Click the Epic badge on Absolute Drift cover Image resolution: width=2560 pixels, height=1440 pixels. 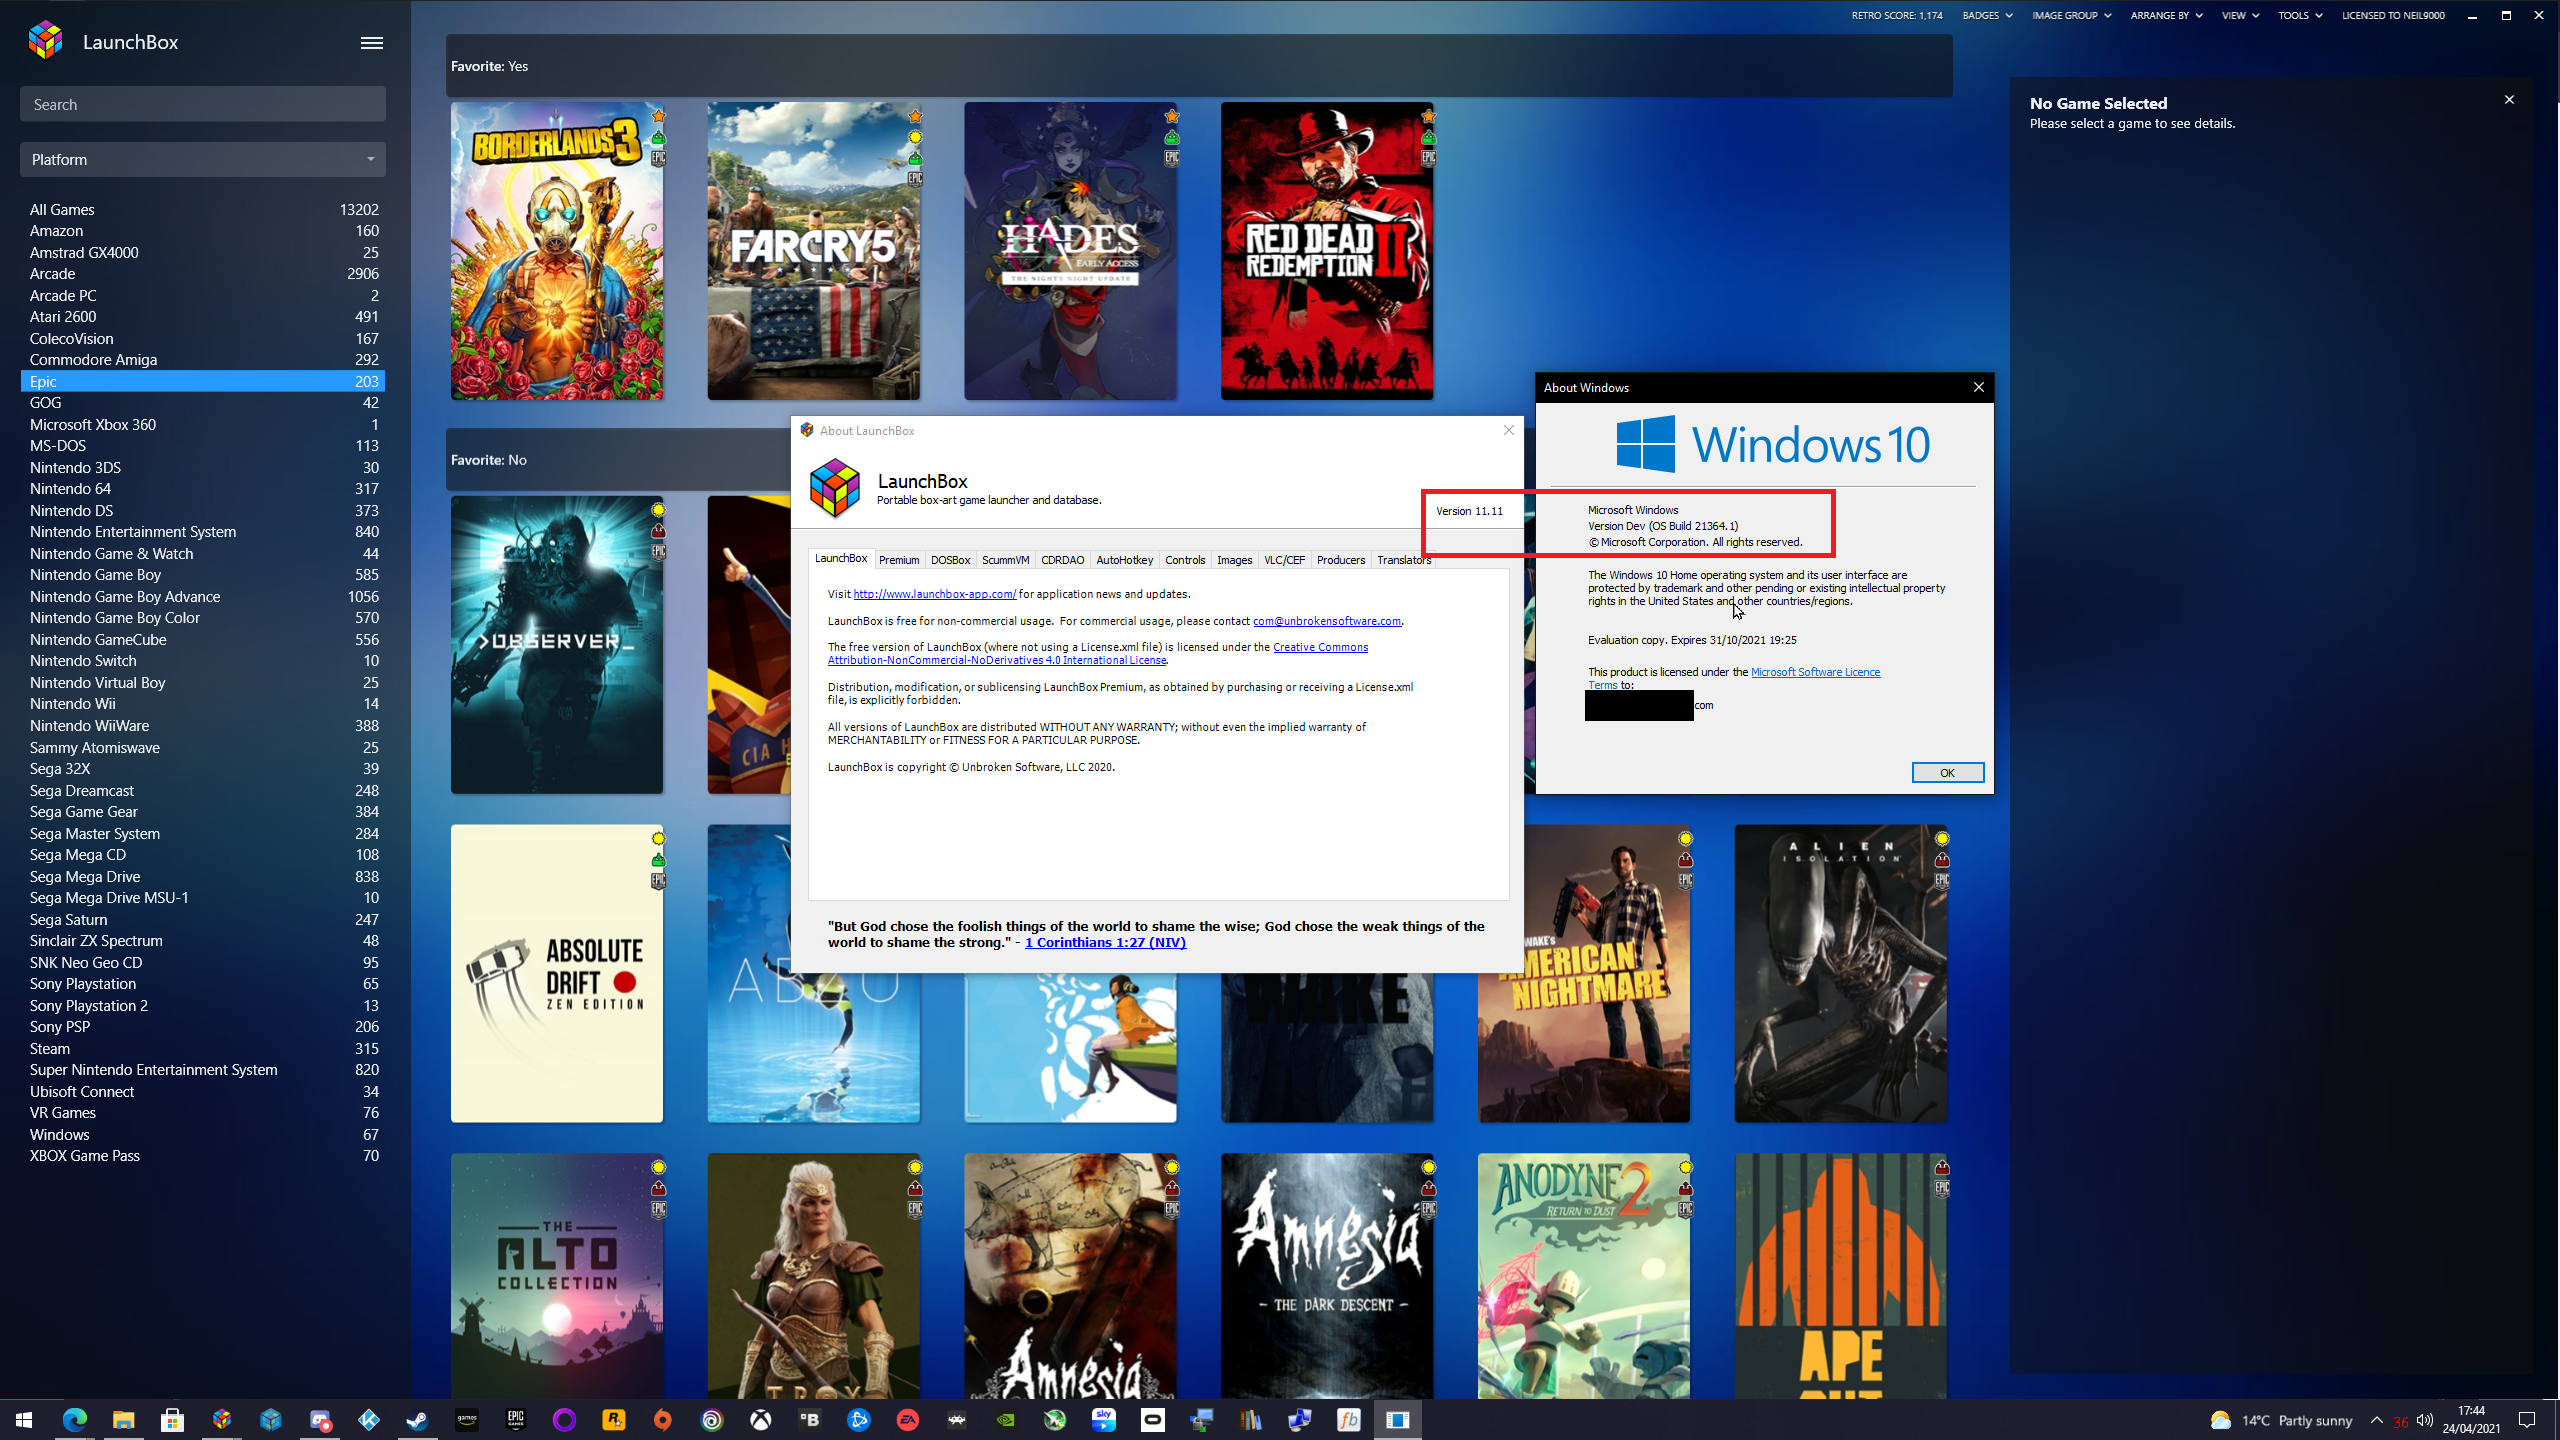[x=658, y=880]
